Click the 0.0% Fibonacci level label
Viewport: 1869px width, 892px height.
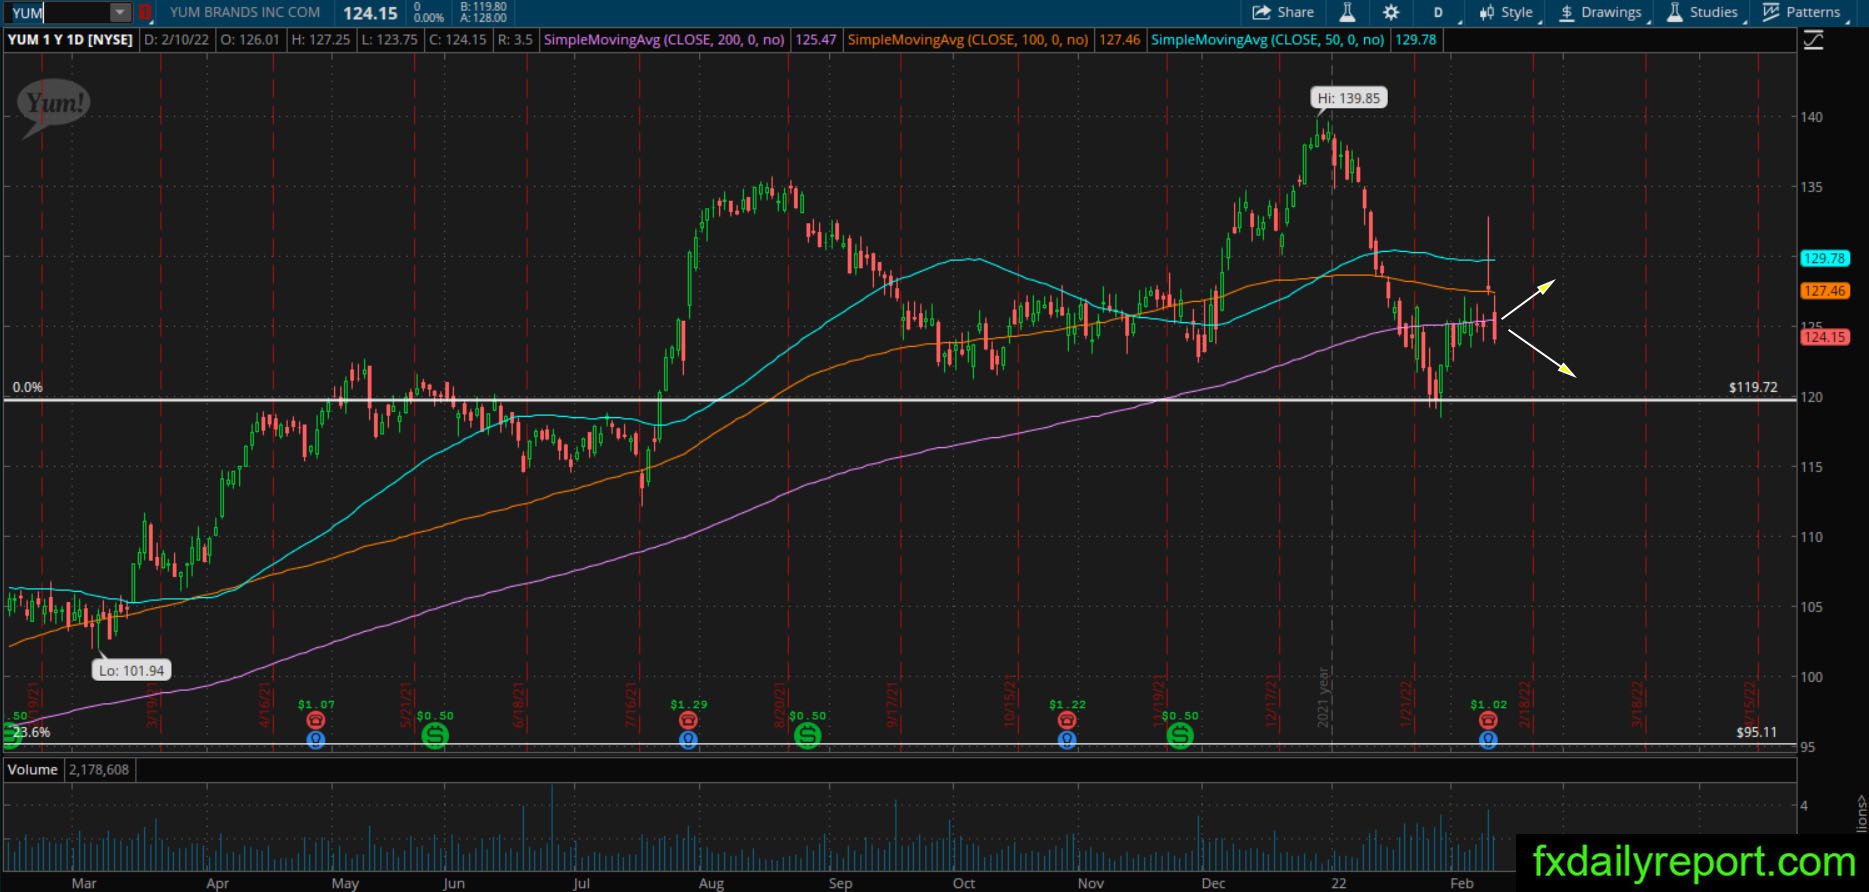tap(27, 387)
